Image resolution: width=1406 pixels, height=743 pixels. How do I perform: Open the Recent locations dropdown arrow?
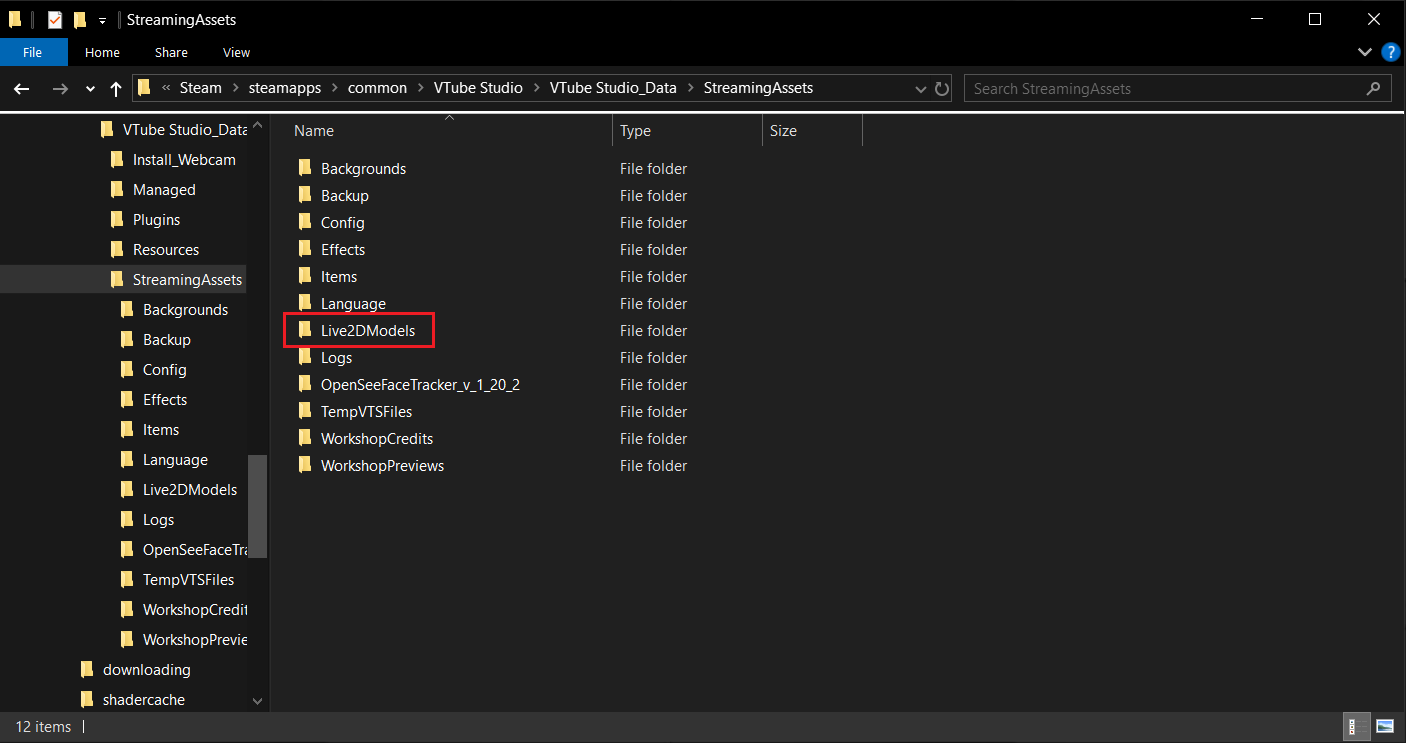[91, 88]
